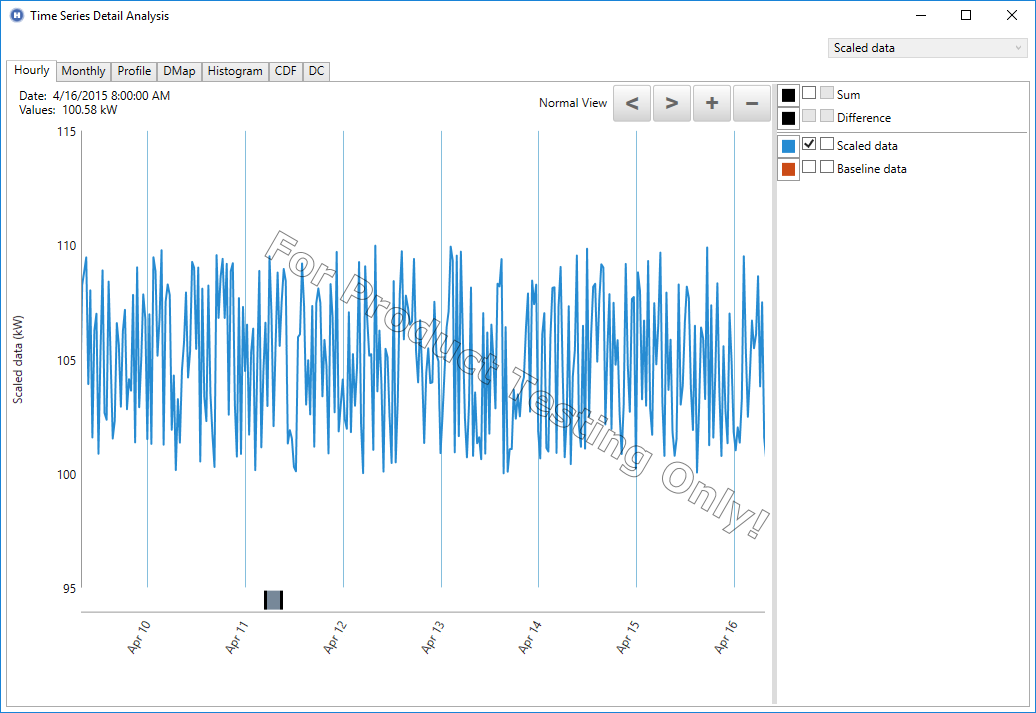Viewport: 1036px width, 713px height.
Task: Select the Profile tab
Action: pos(133,71)
